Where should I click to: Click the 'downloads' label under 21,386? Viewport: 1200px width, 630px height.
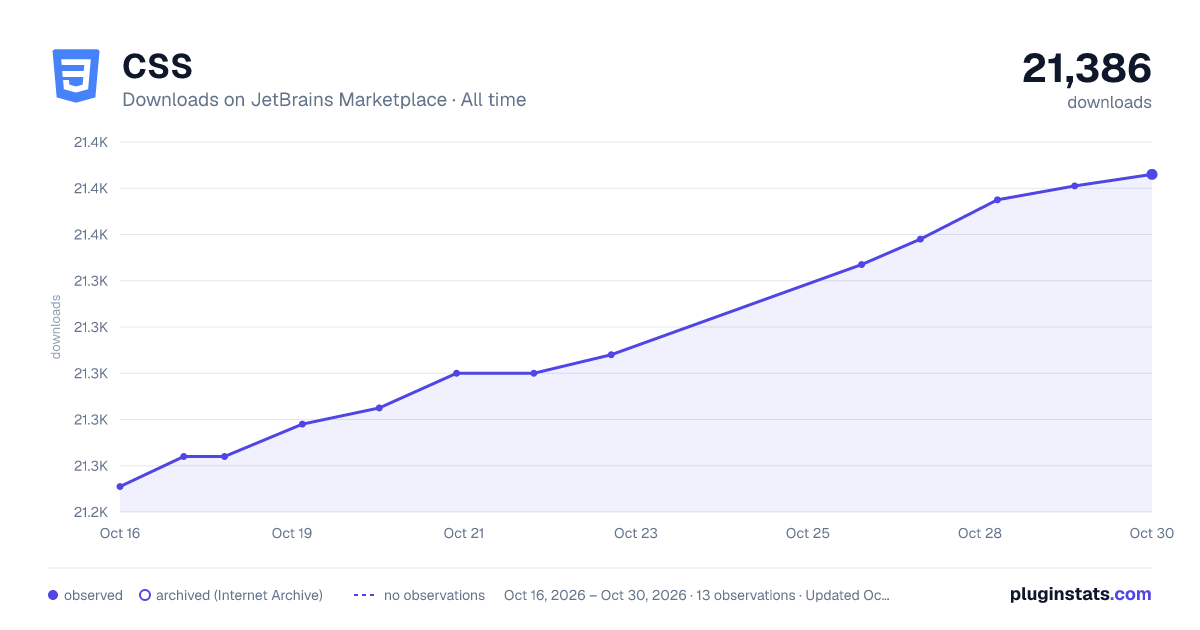(1109, 102)
